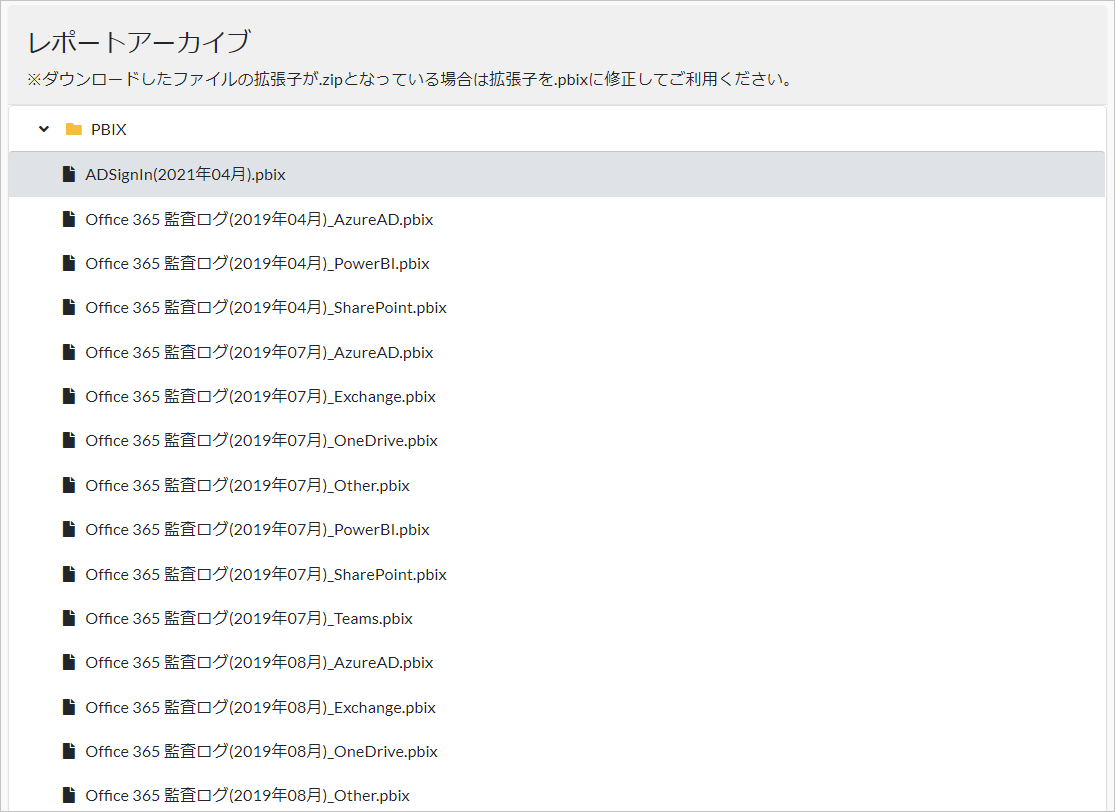Click file icon for 2019年08月 Other.pbix
This screenshot has height=812, width=1115.
[69, 795]
